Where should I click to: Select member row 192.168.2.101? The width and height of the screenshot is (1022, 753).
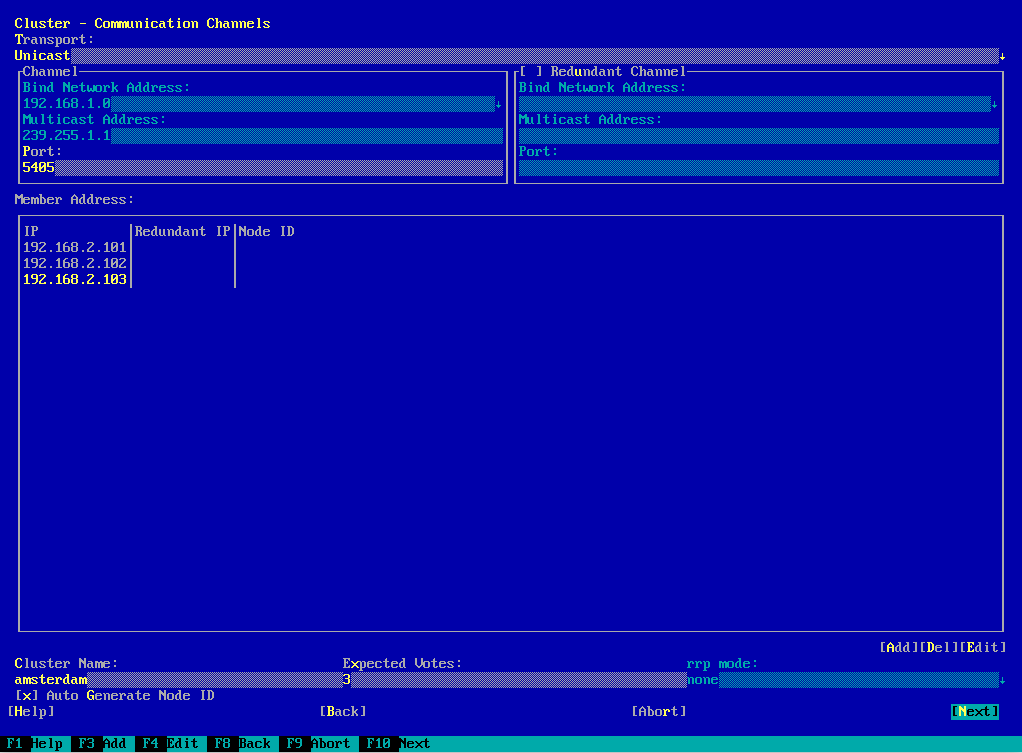[75, 247]
